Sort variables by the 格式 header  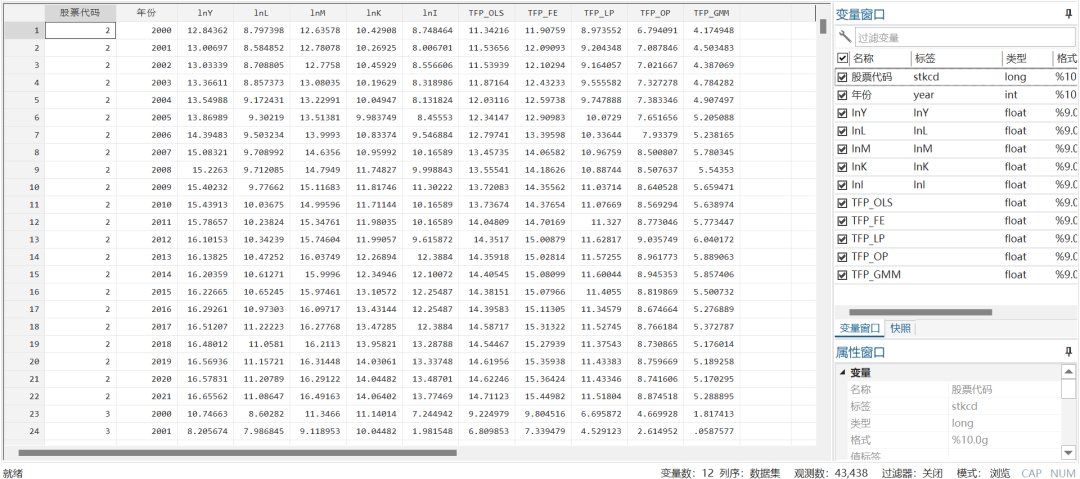click(x=1066, y=59)
